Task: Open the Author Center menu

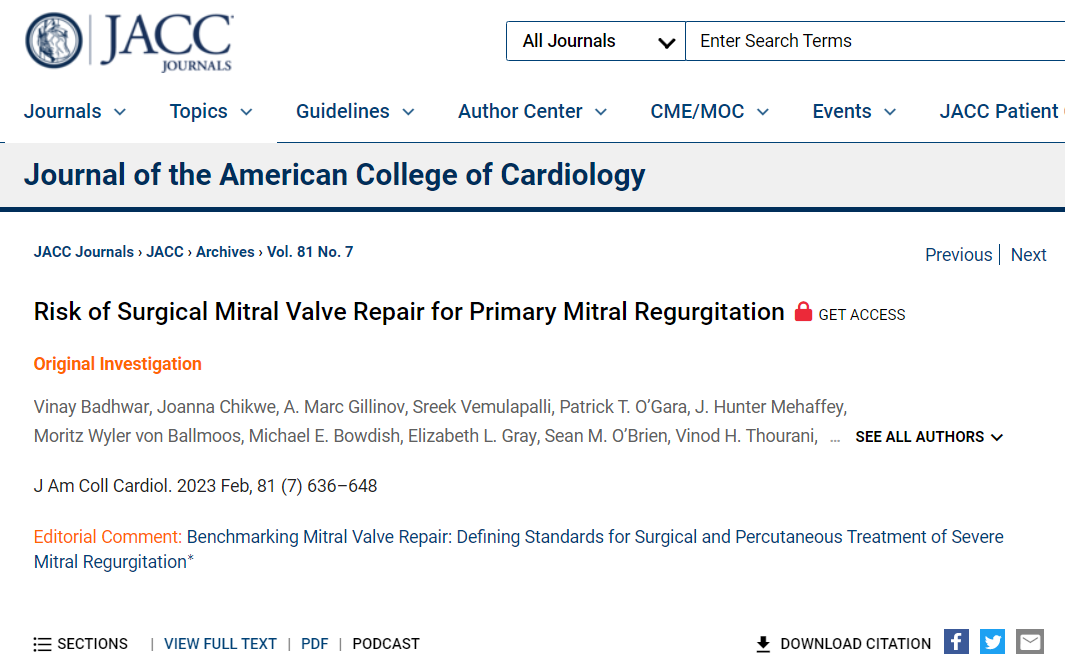Action: (532, 111)
